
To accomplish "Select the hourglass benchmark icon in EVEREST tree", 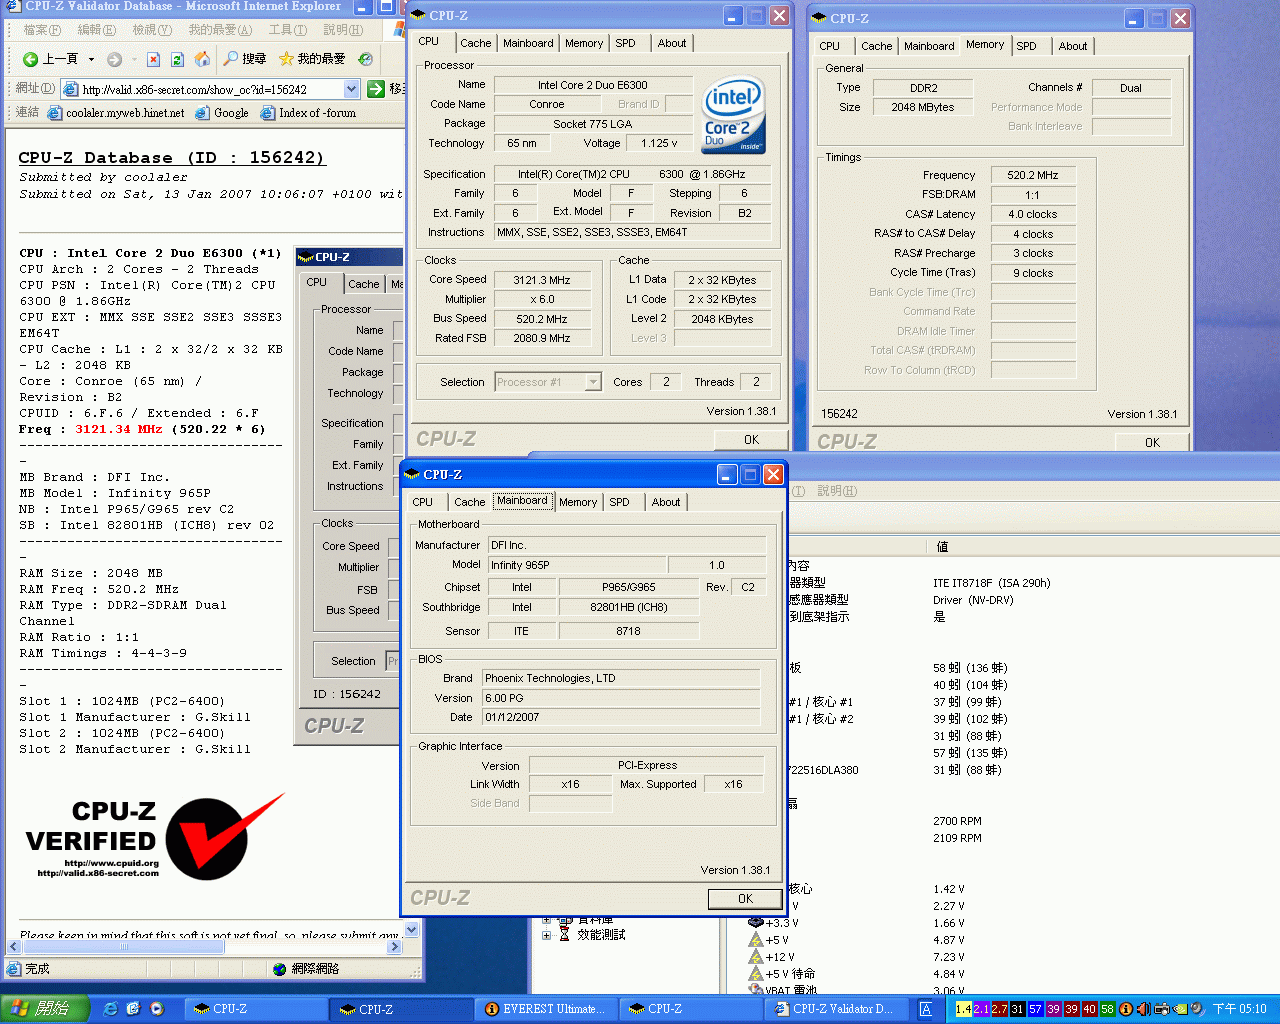I will (564, 935).
